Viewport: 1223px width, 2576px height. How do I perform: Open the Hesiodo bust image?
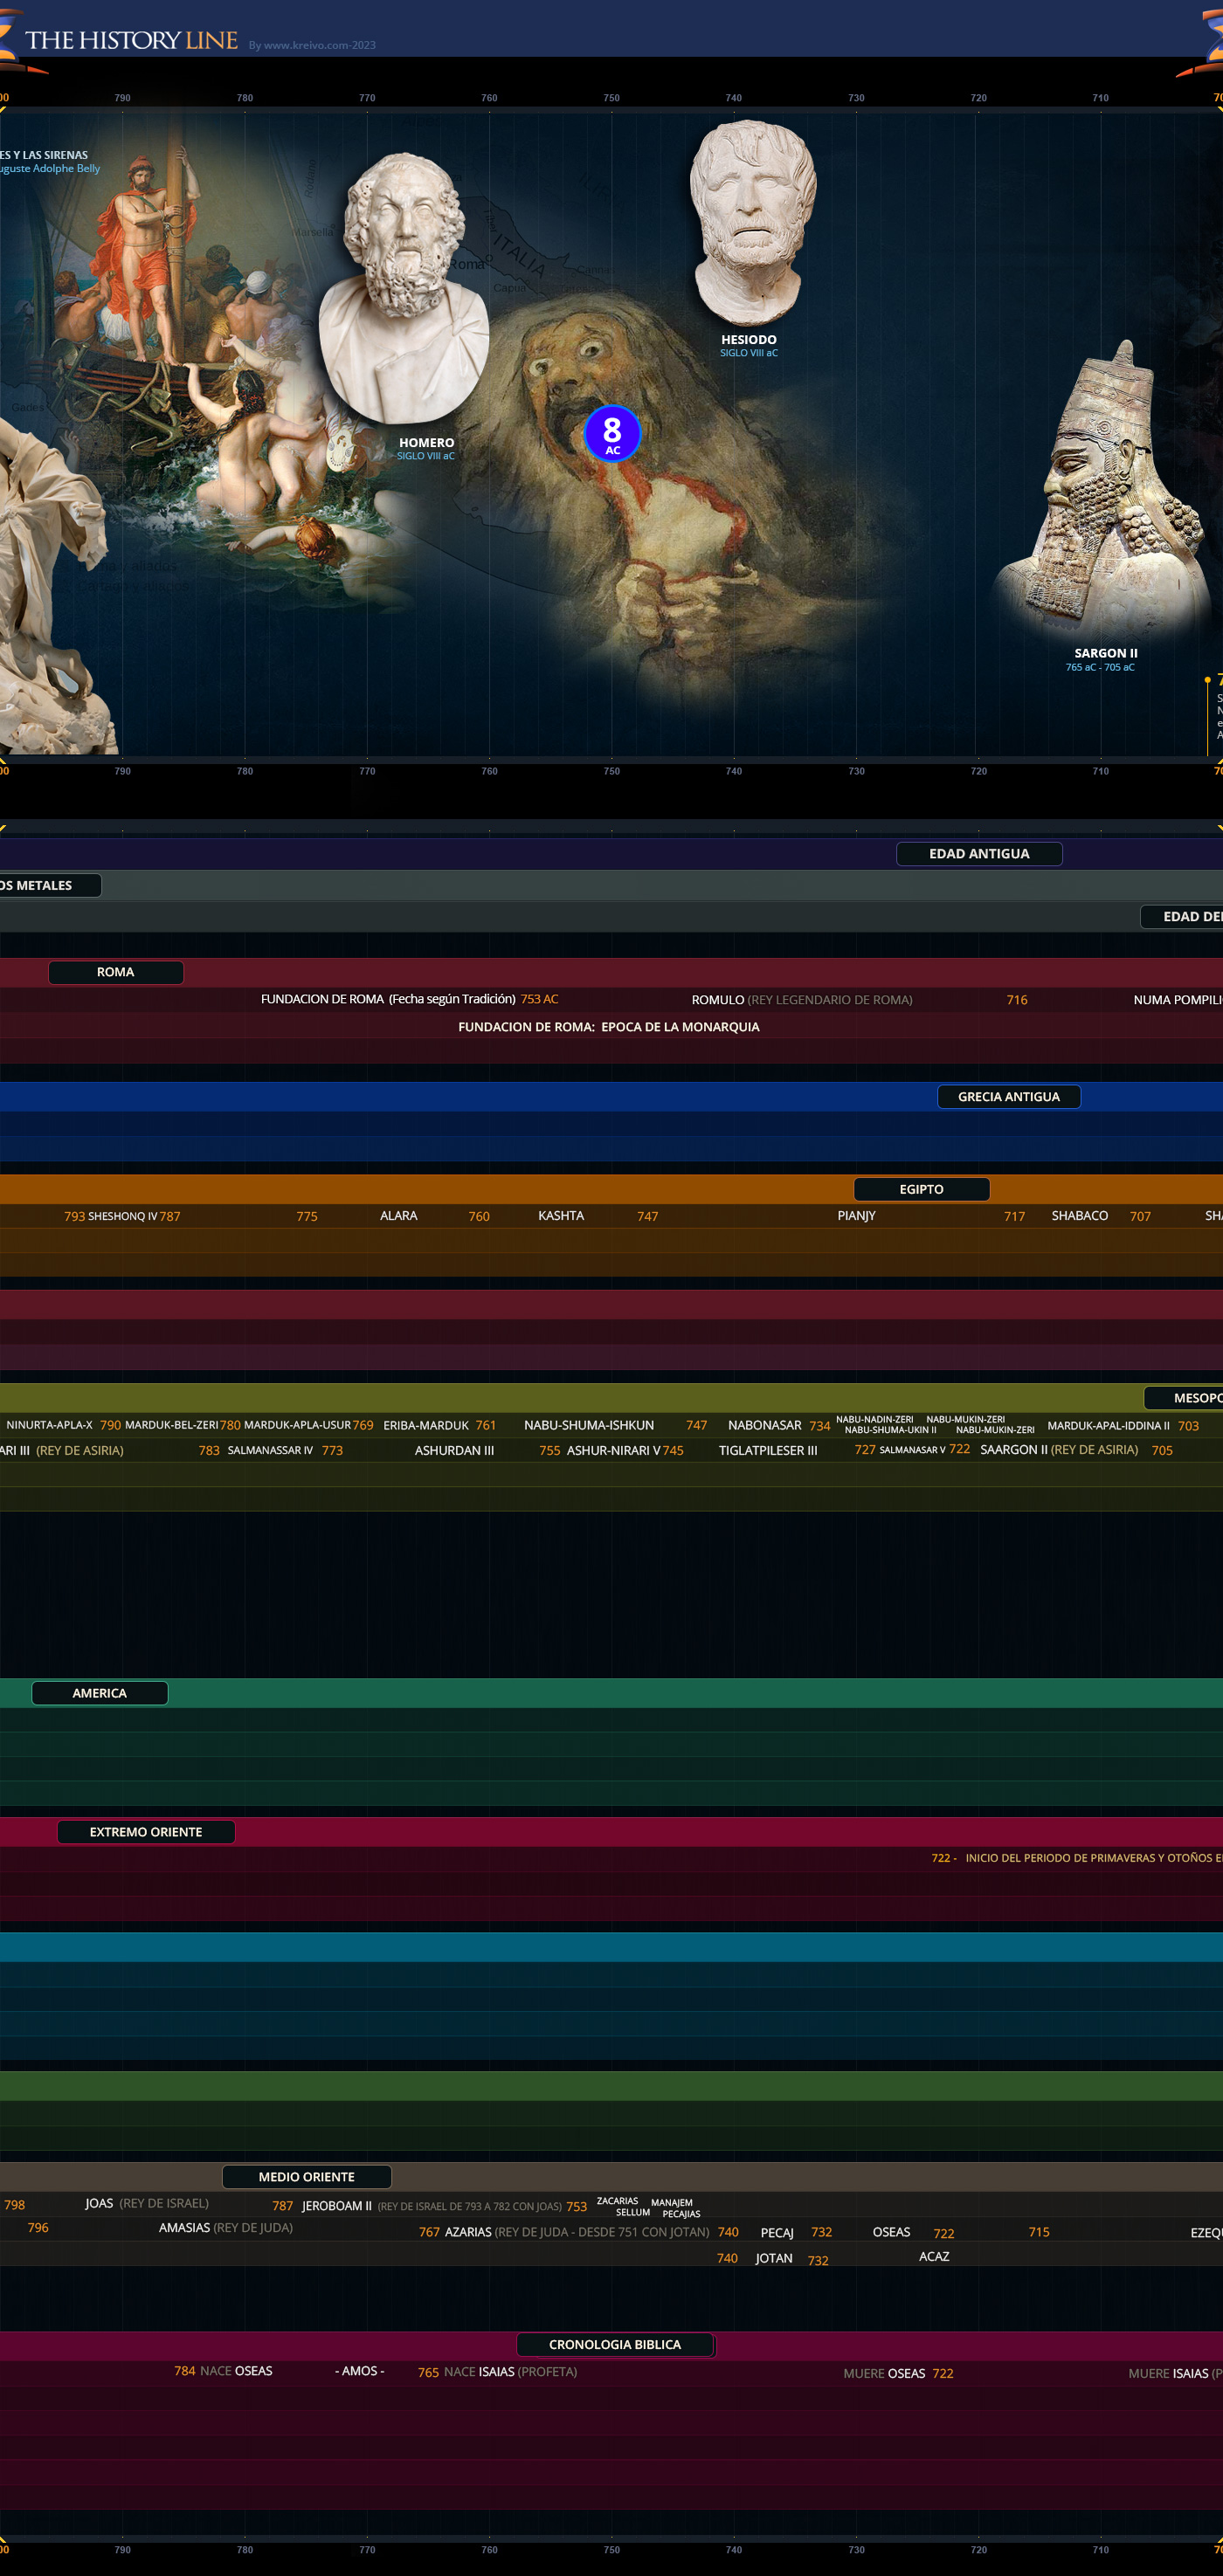(x=753, y=222)
